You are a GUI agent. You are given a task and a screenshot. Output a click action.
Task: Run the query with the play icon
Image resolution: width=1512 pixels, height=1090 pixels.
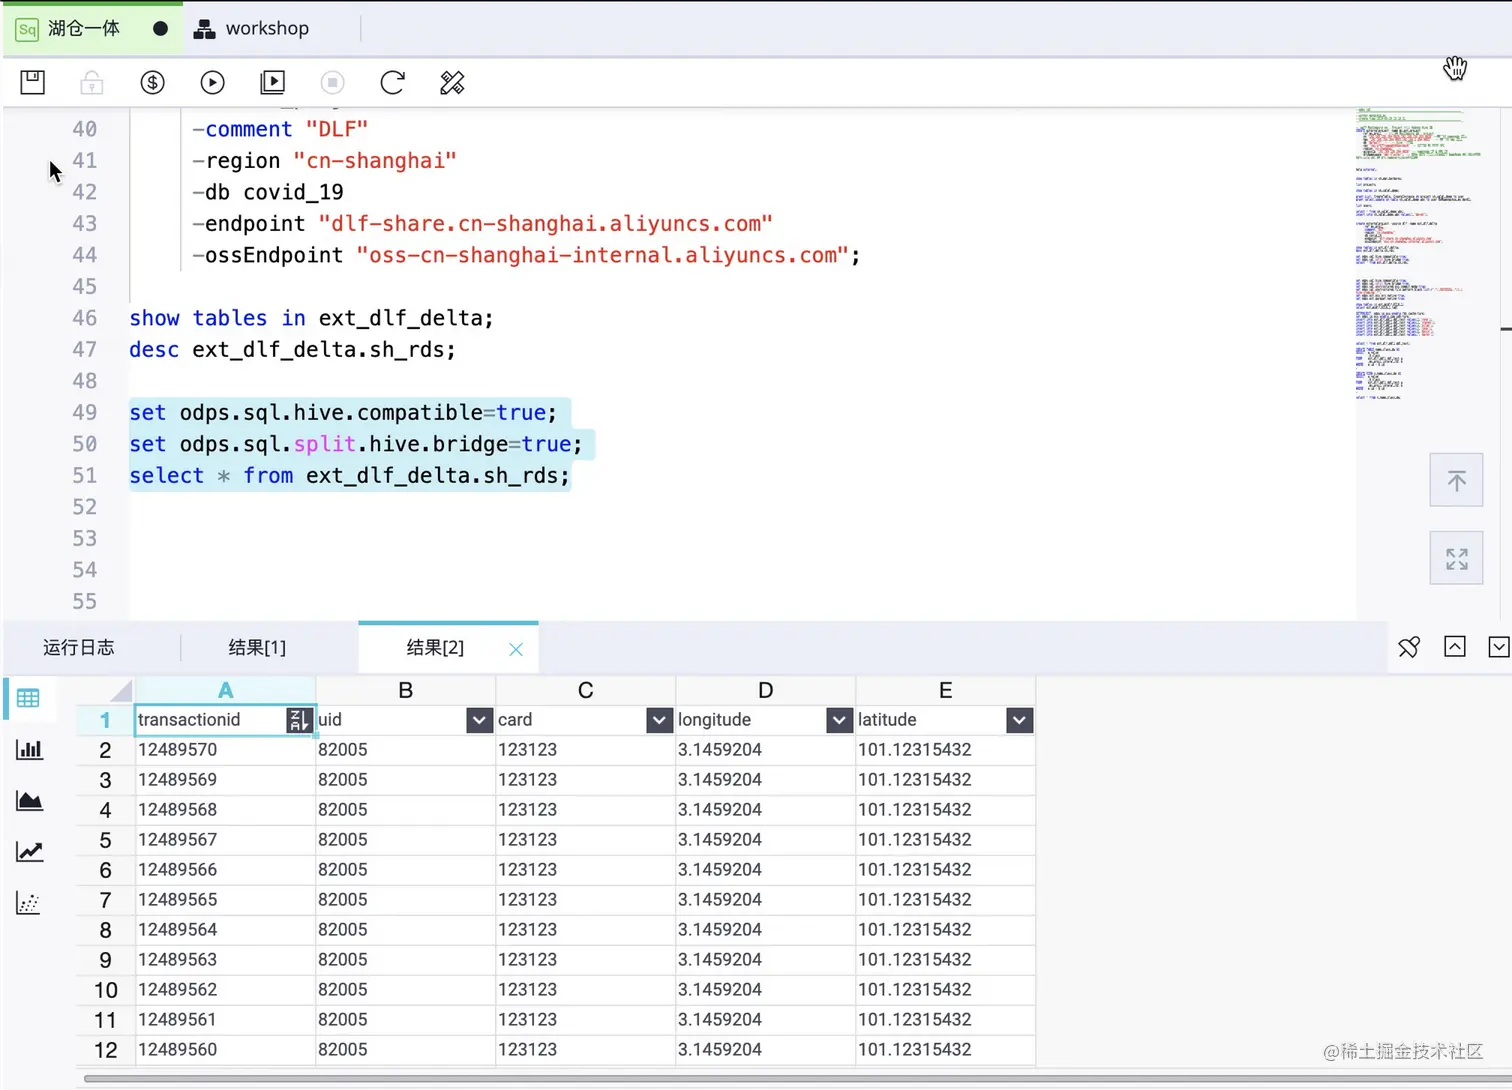212,82
